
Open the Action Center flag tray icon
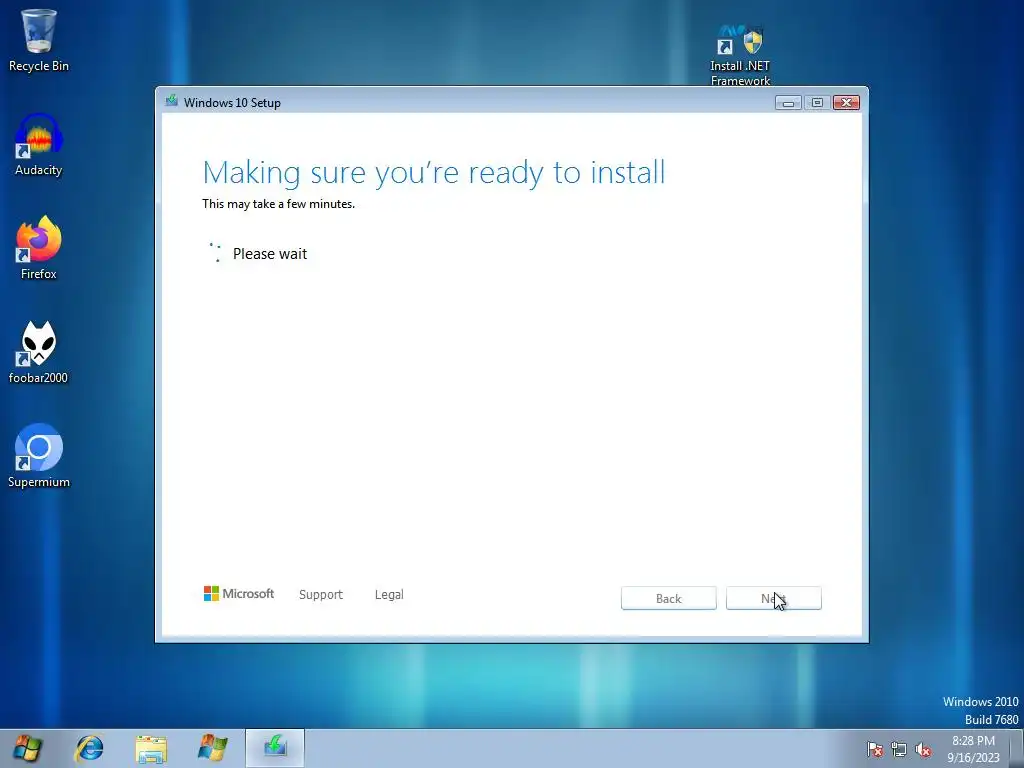(874, 749)
